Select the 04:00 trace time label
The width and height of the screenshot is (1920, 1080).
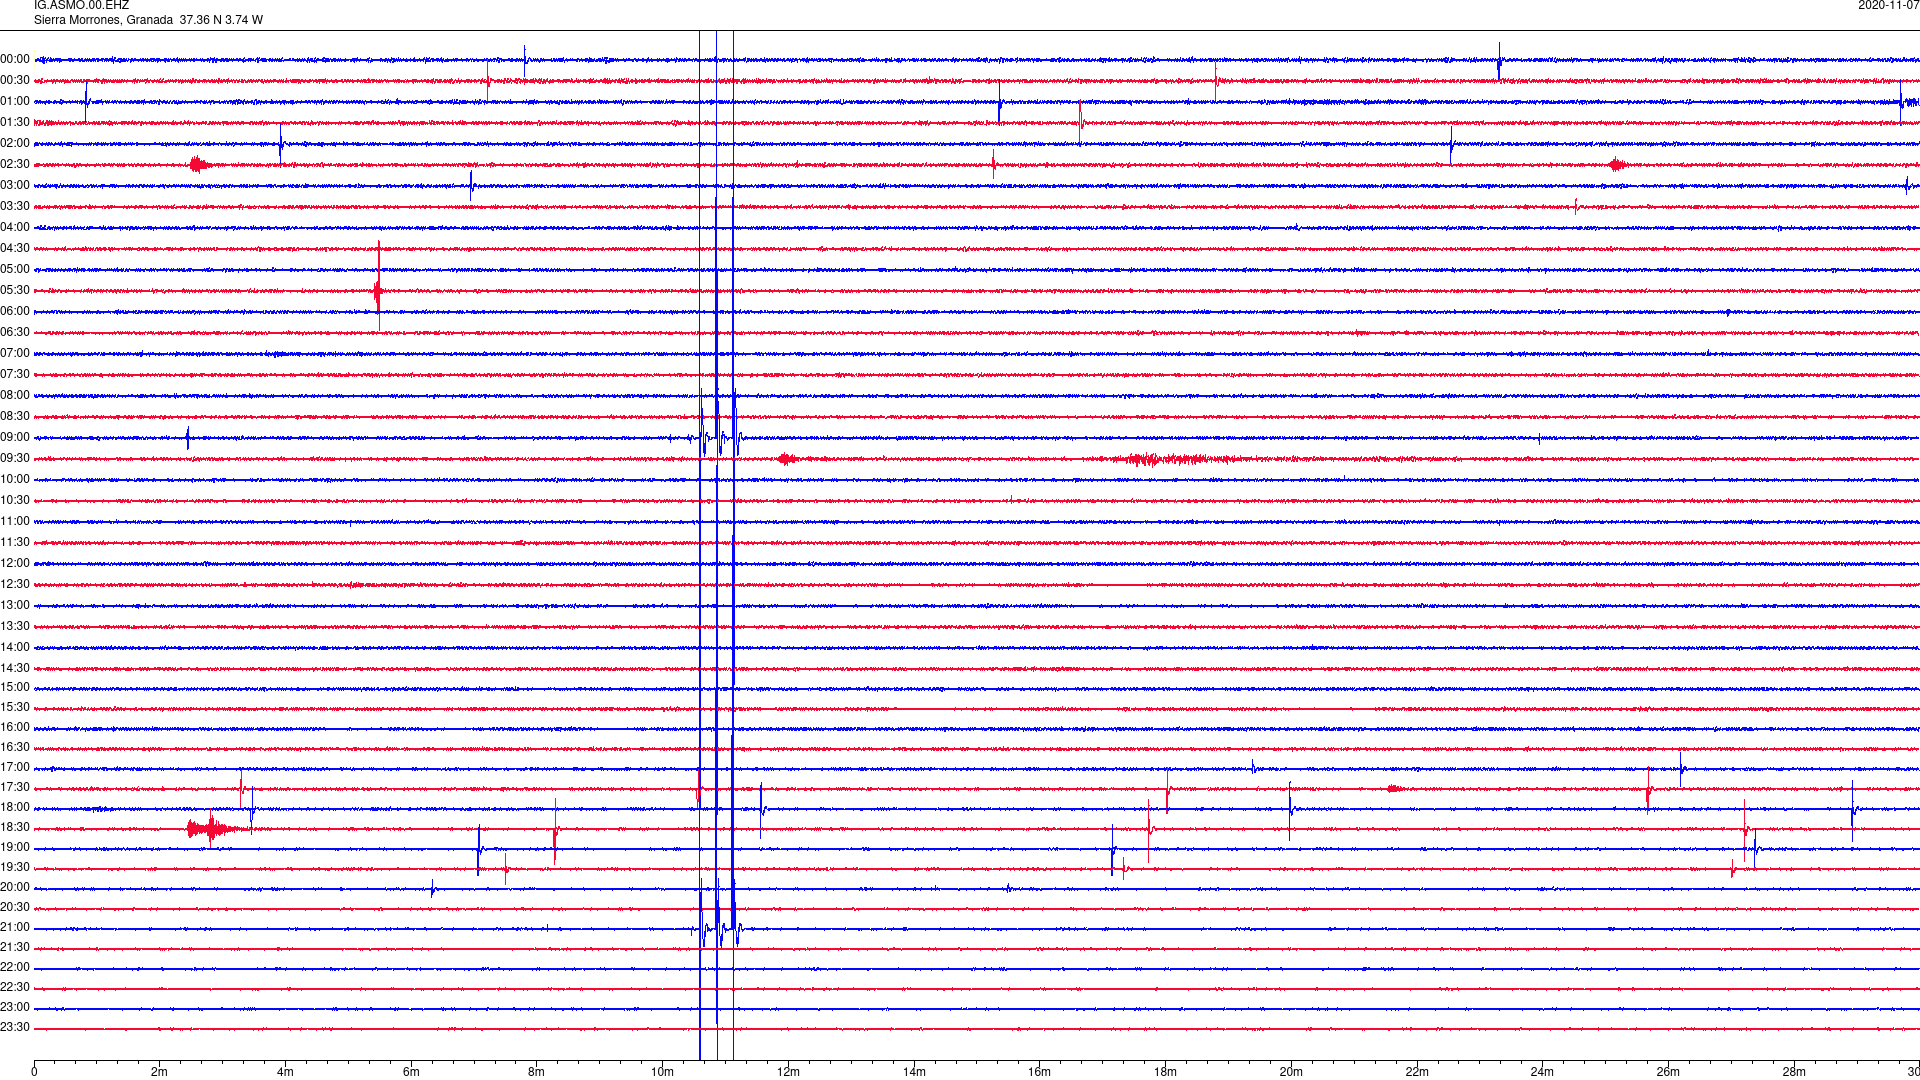click(15, 228)
